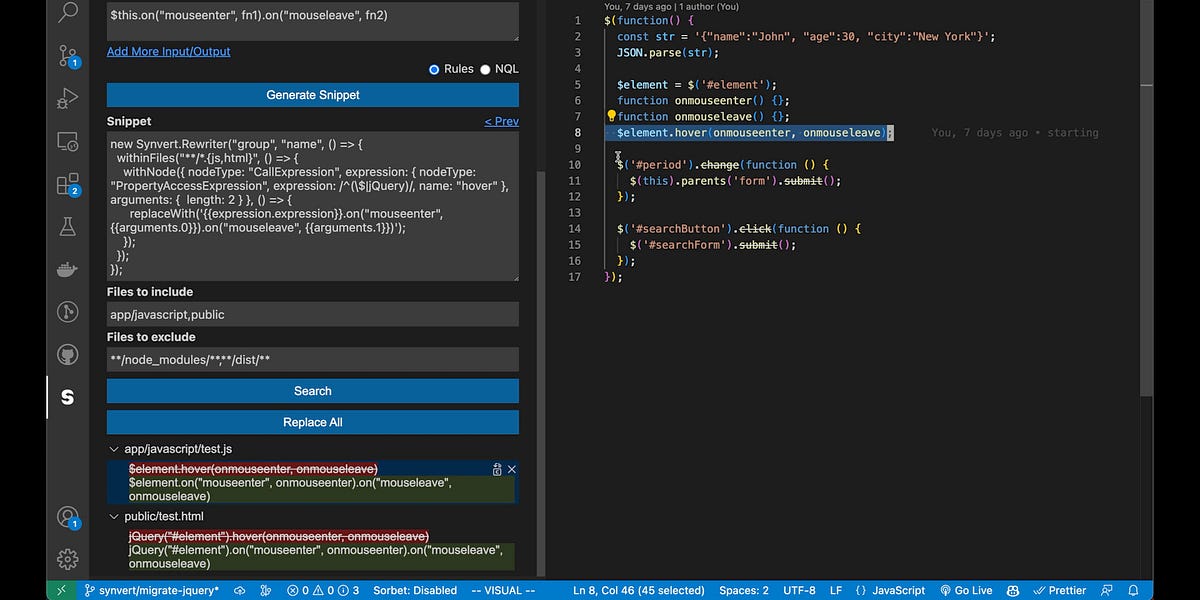Image resolution: width=1200 pixels, height=600 pixels.
Task: Collapse the public/test.html results
Action: [x=115, y=516]
